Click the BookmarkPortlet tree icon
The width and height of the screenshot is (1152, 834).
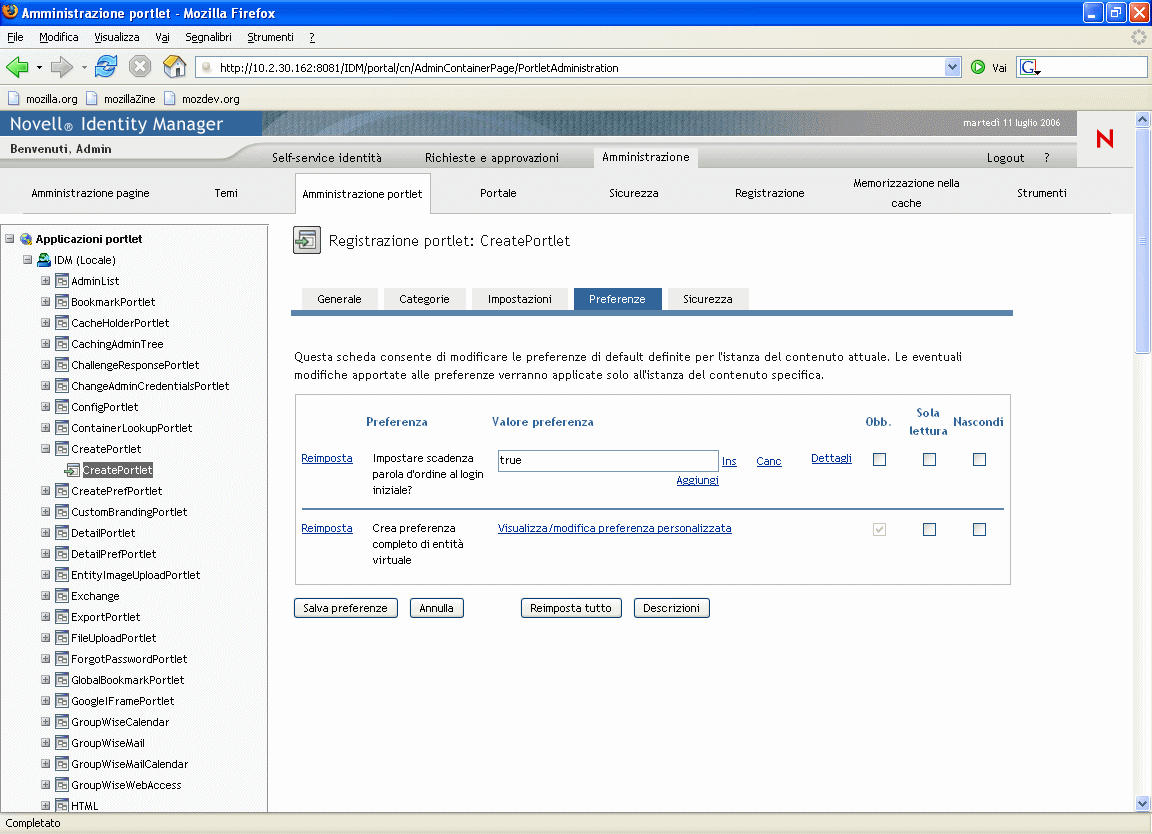62,302
